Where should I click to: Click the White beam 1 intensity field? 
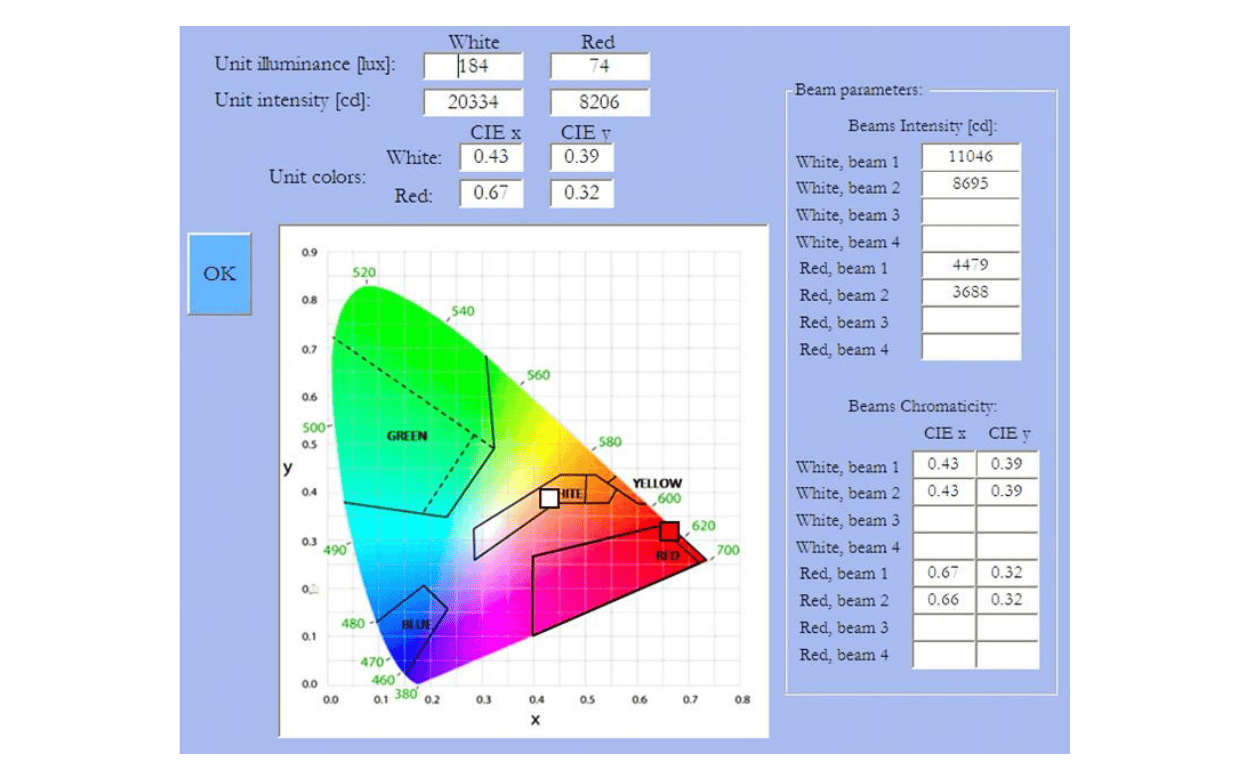point(969,156)
